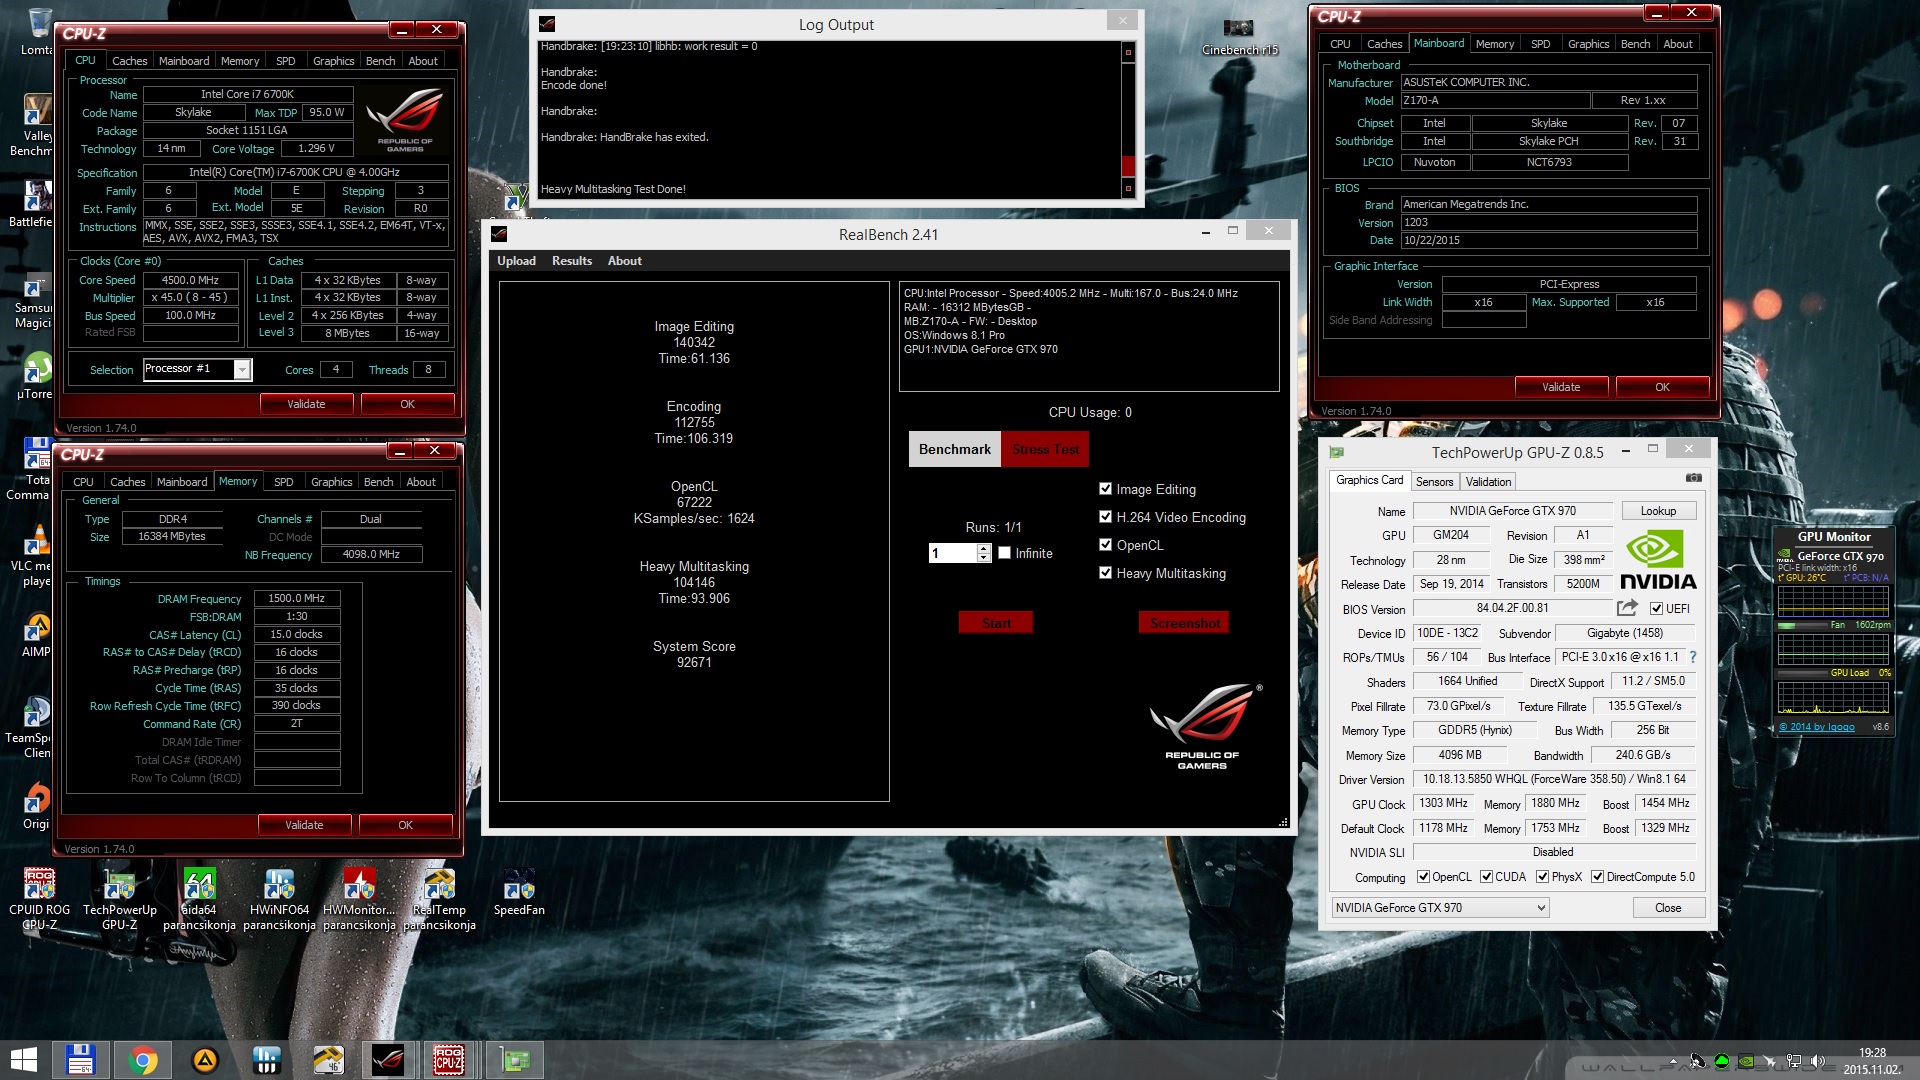Open the 2014 by Igogo link in GPU Monitor

pos(1816,727)
